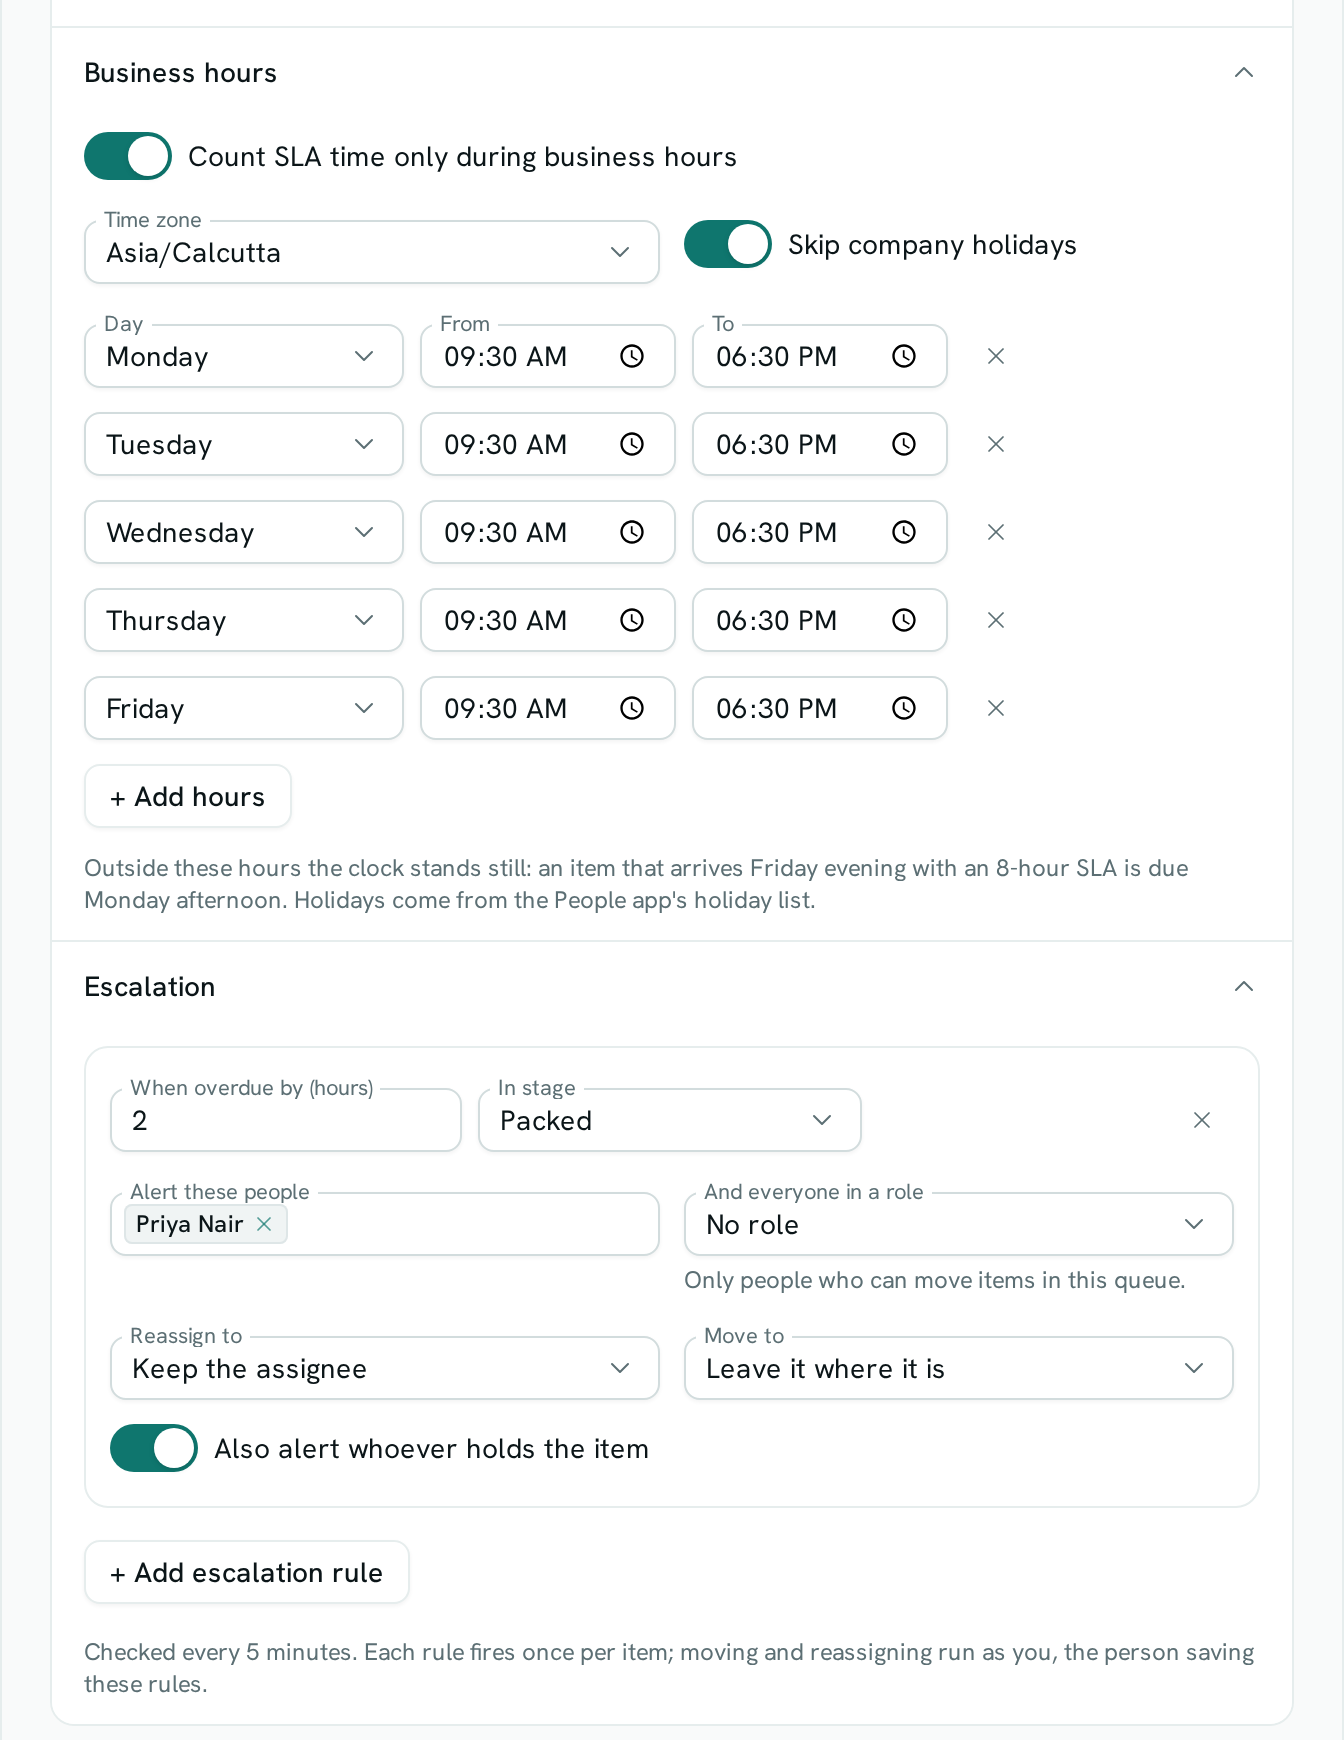1344x1740 pixels.
Task: Open clock picker for Thursday To time
Action: coord(904,620)
